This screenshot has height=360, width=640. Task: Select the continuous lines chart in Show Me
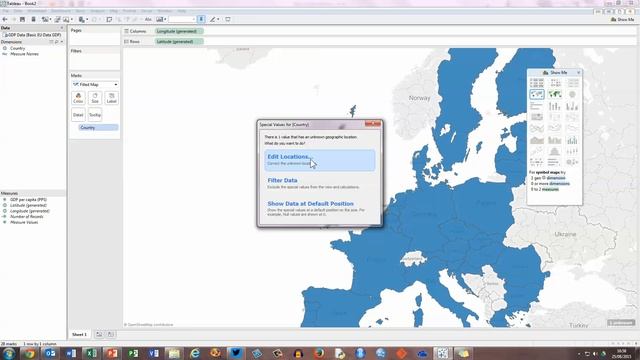537,128
